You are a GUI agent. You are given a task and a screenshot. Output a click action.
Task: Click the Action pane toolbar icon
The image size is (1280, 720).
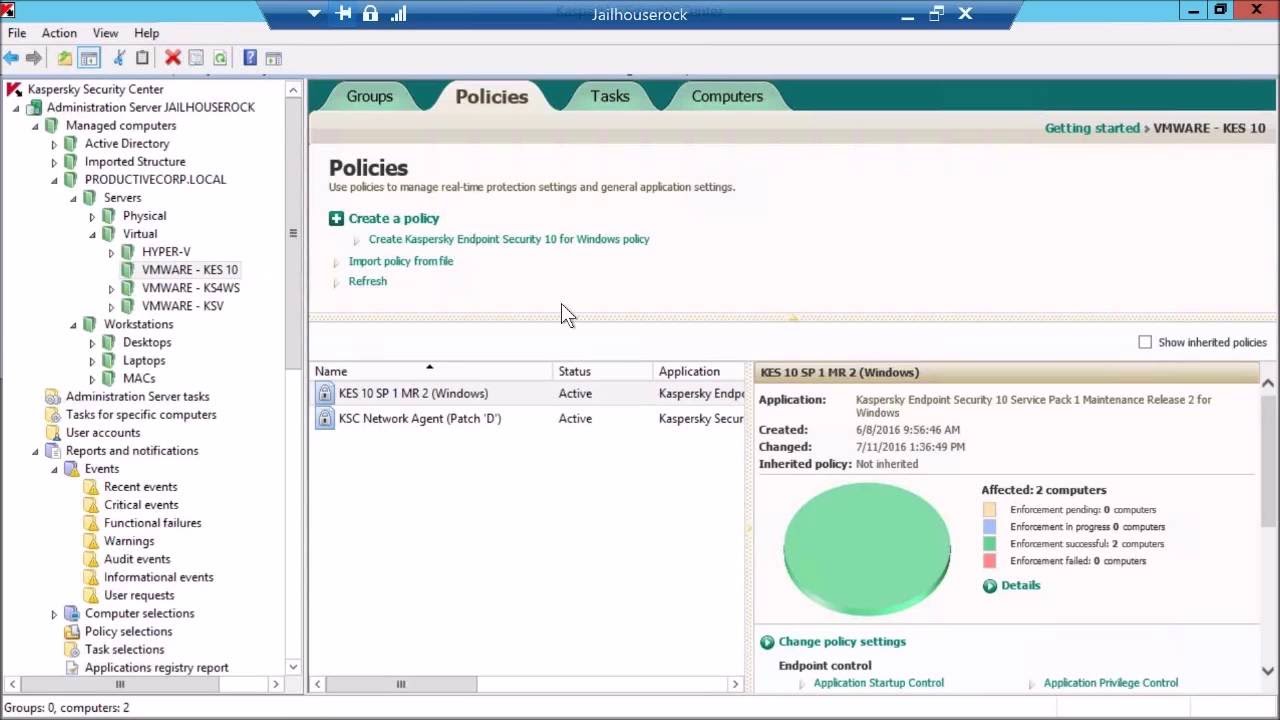(273, 58)
